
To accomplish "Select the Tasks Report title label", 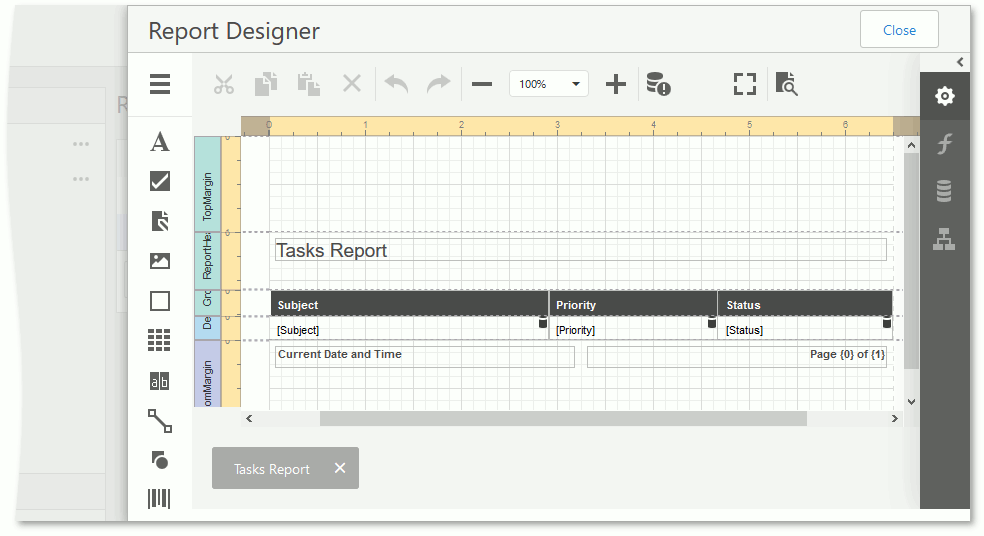I will point(580,250).
